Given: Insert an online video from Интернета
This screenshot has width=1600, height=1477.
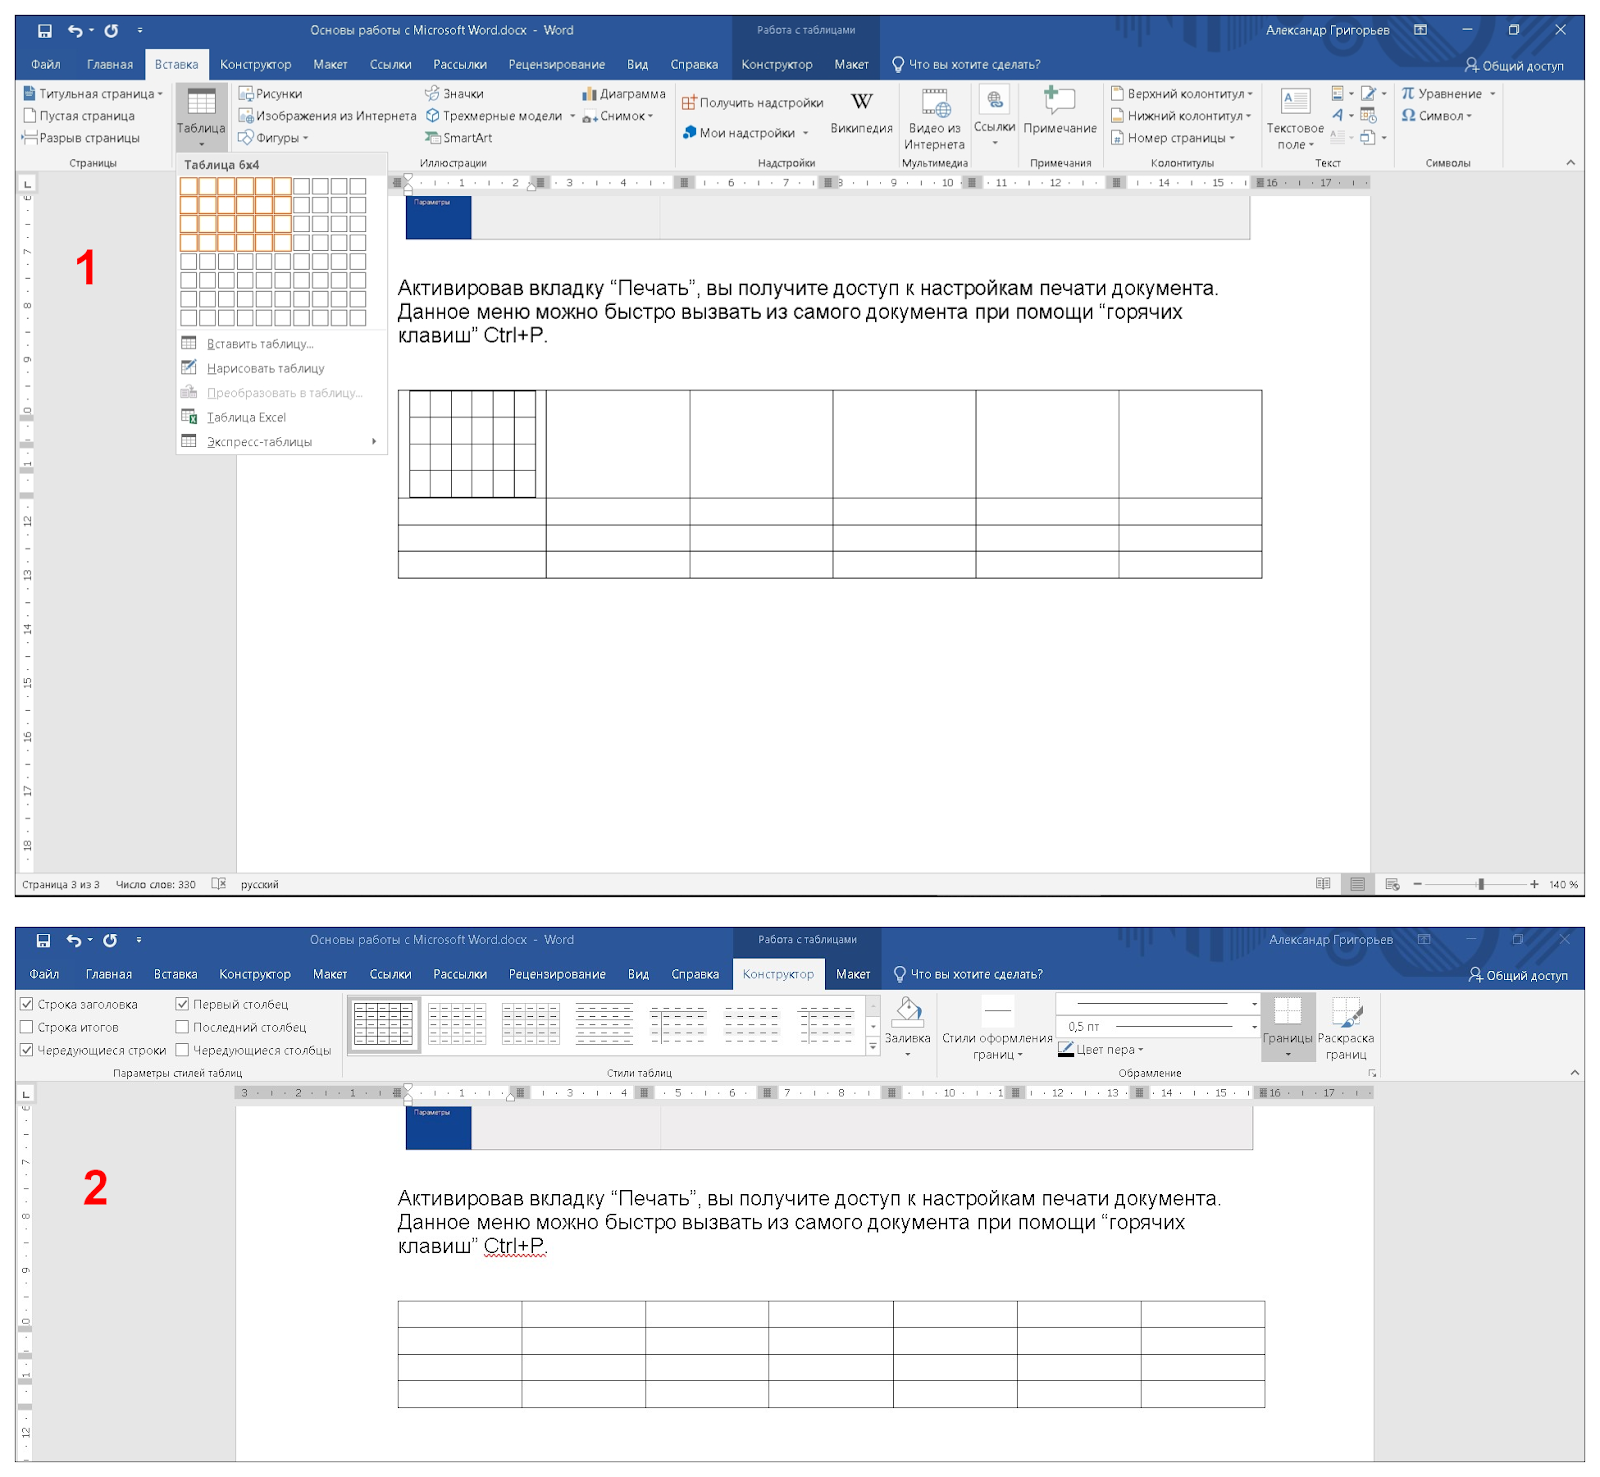Looking at the screenshot, I should point(934,104).
